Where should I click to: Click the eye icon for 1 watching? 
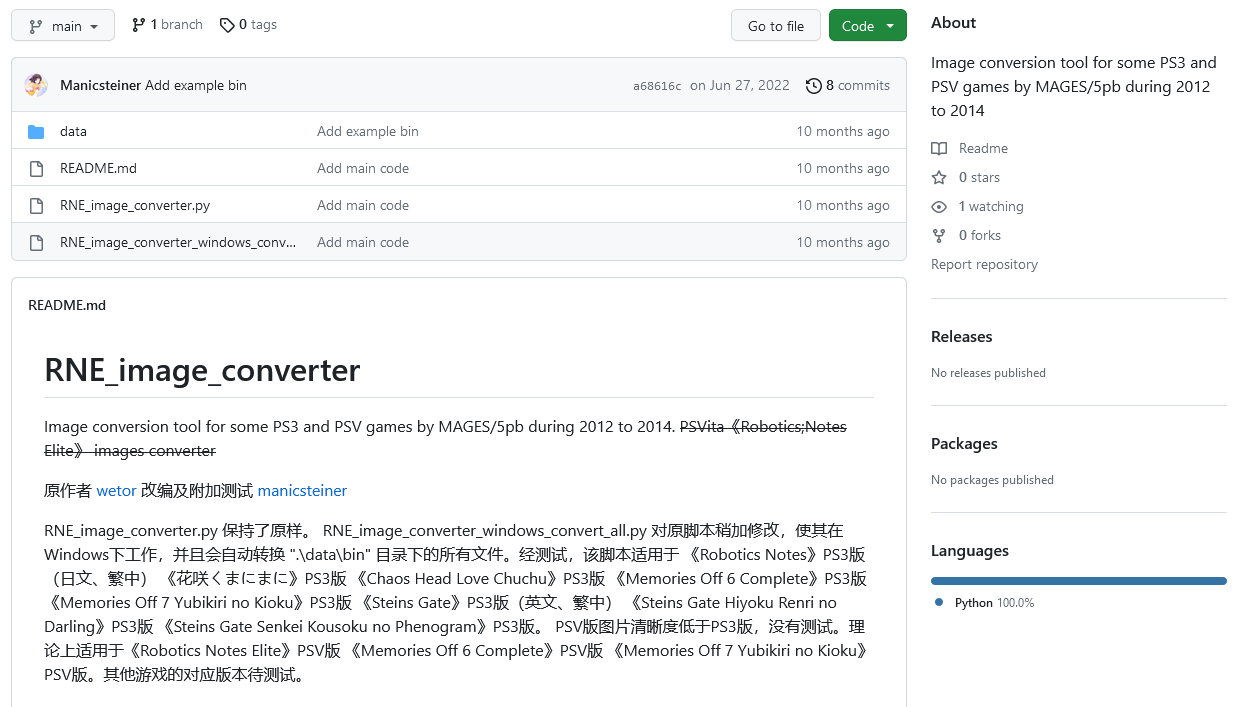click(939, 207)
